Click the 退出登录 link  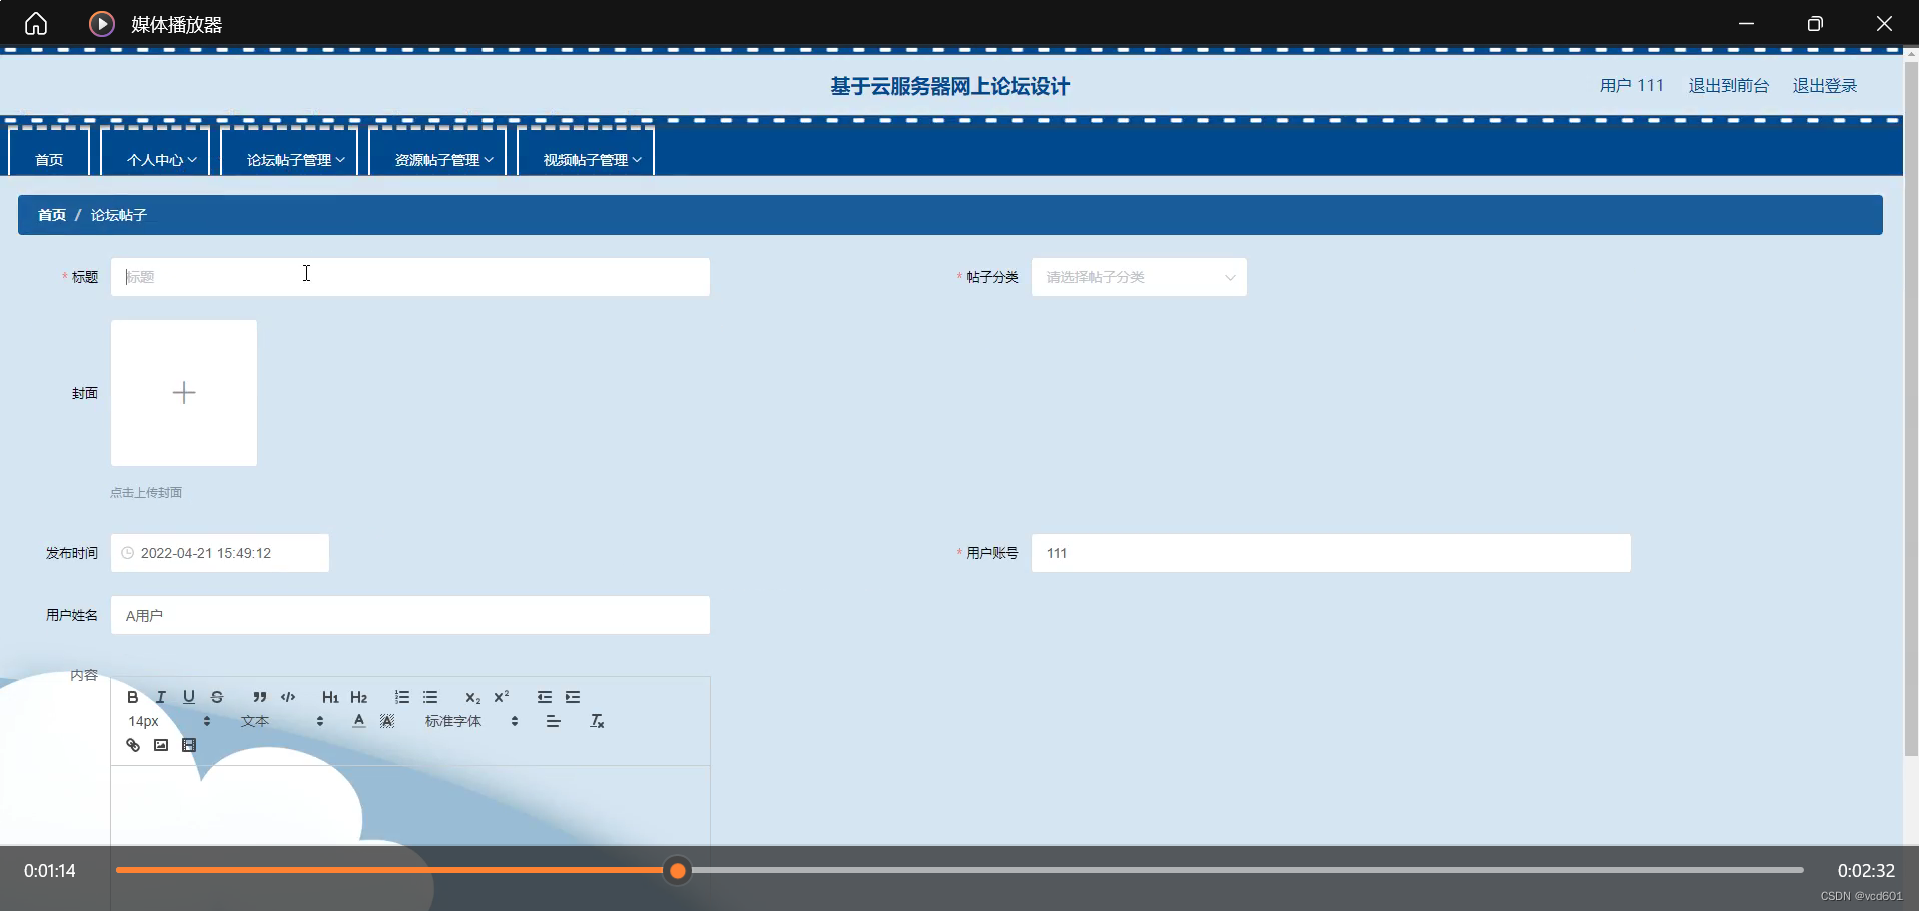pyautogui.click(x=1824, y=86)
